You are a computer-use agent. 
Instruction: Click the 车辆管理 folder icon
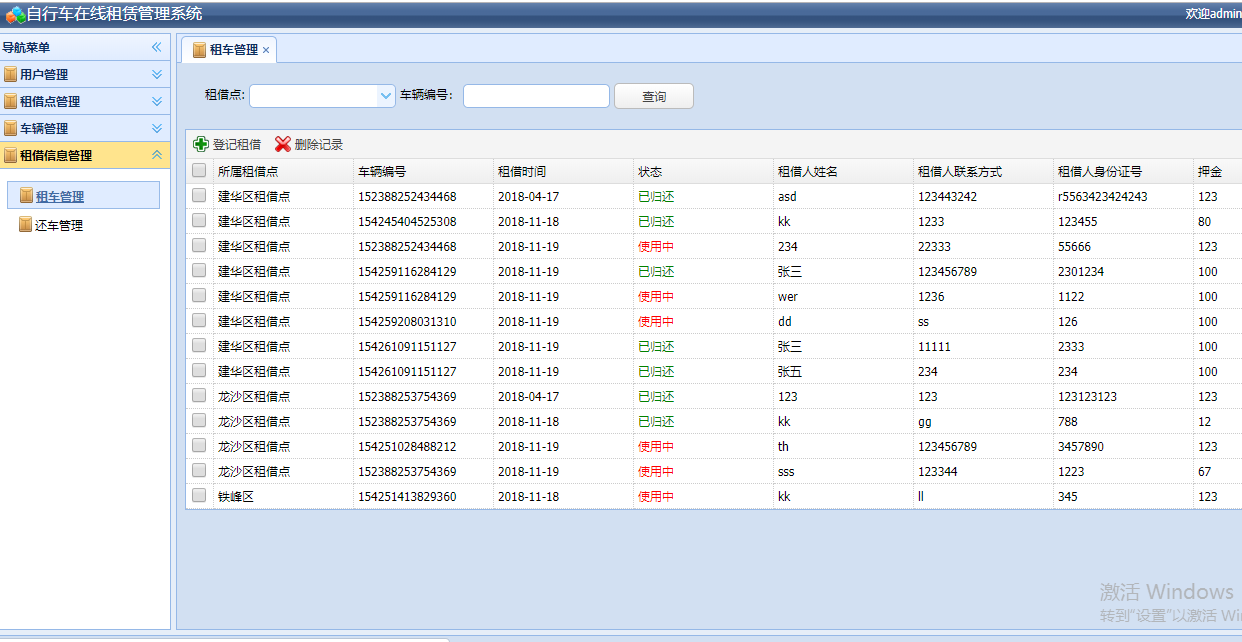click(11, 128)
